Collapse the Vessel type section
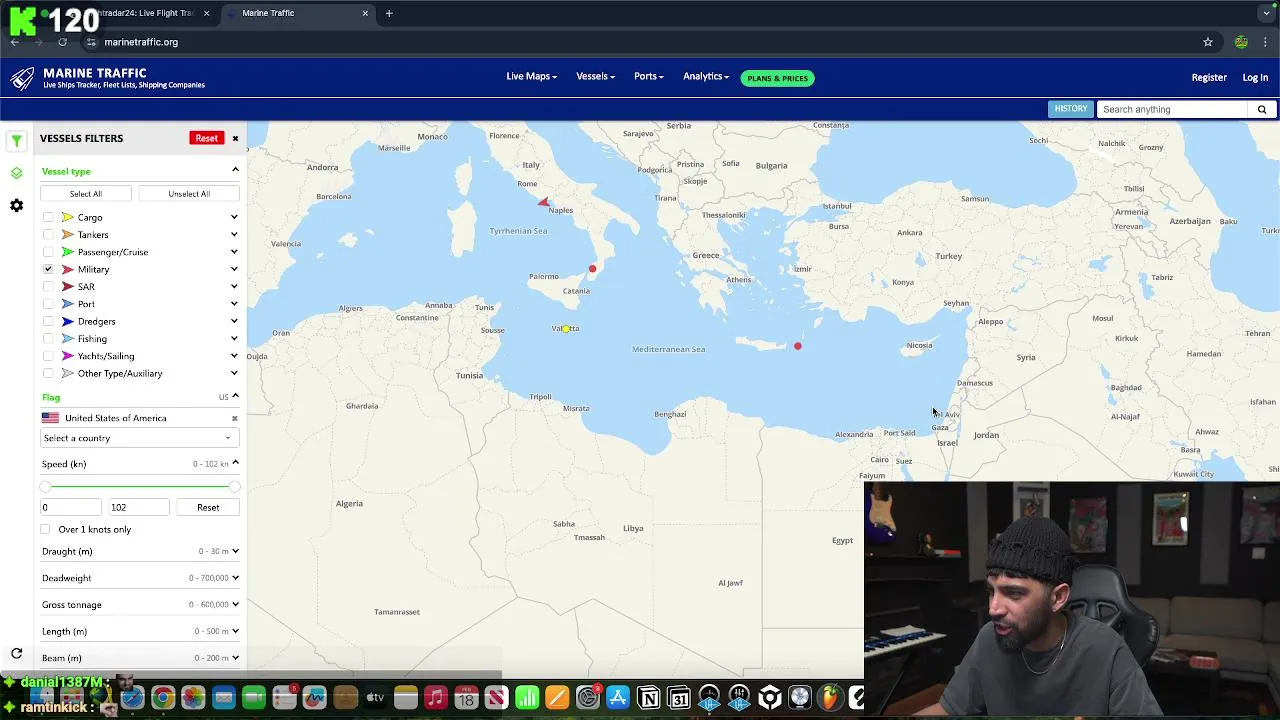Screen dimensions: 1280x720 coord(235,170)
